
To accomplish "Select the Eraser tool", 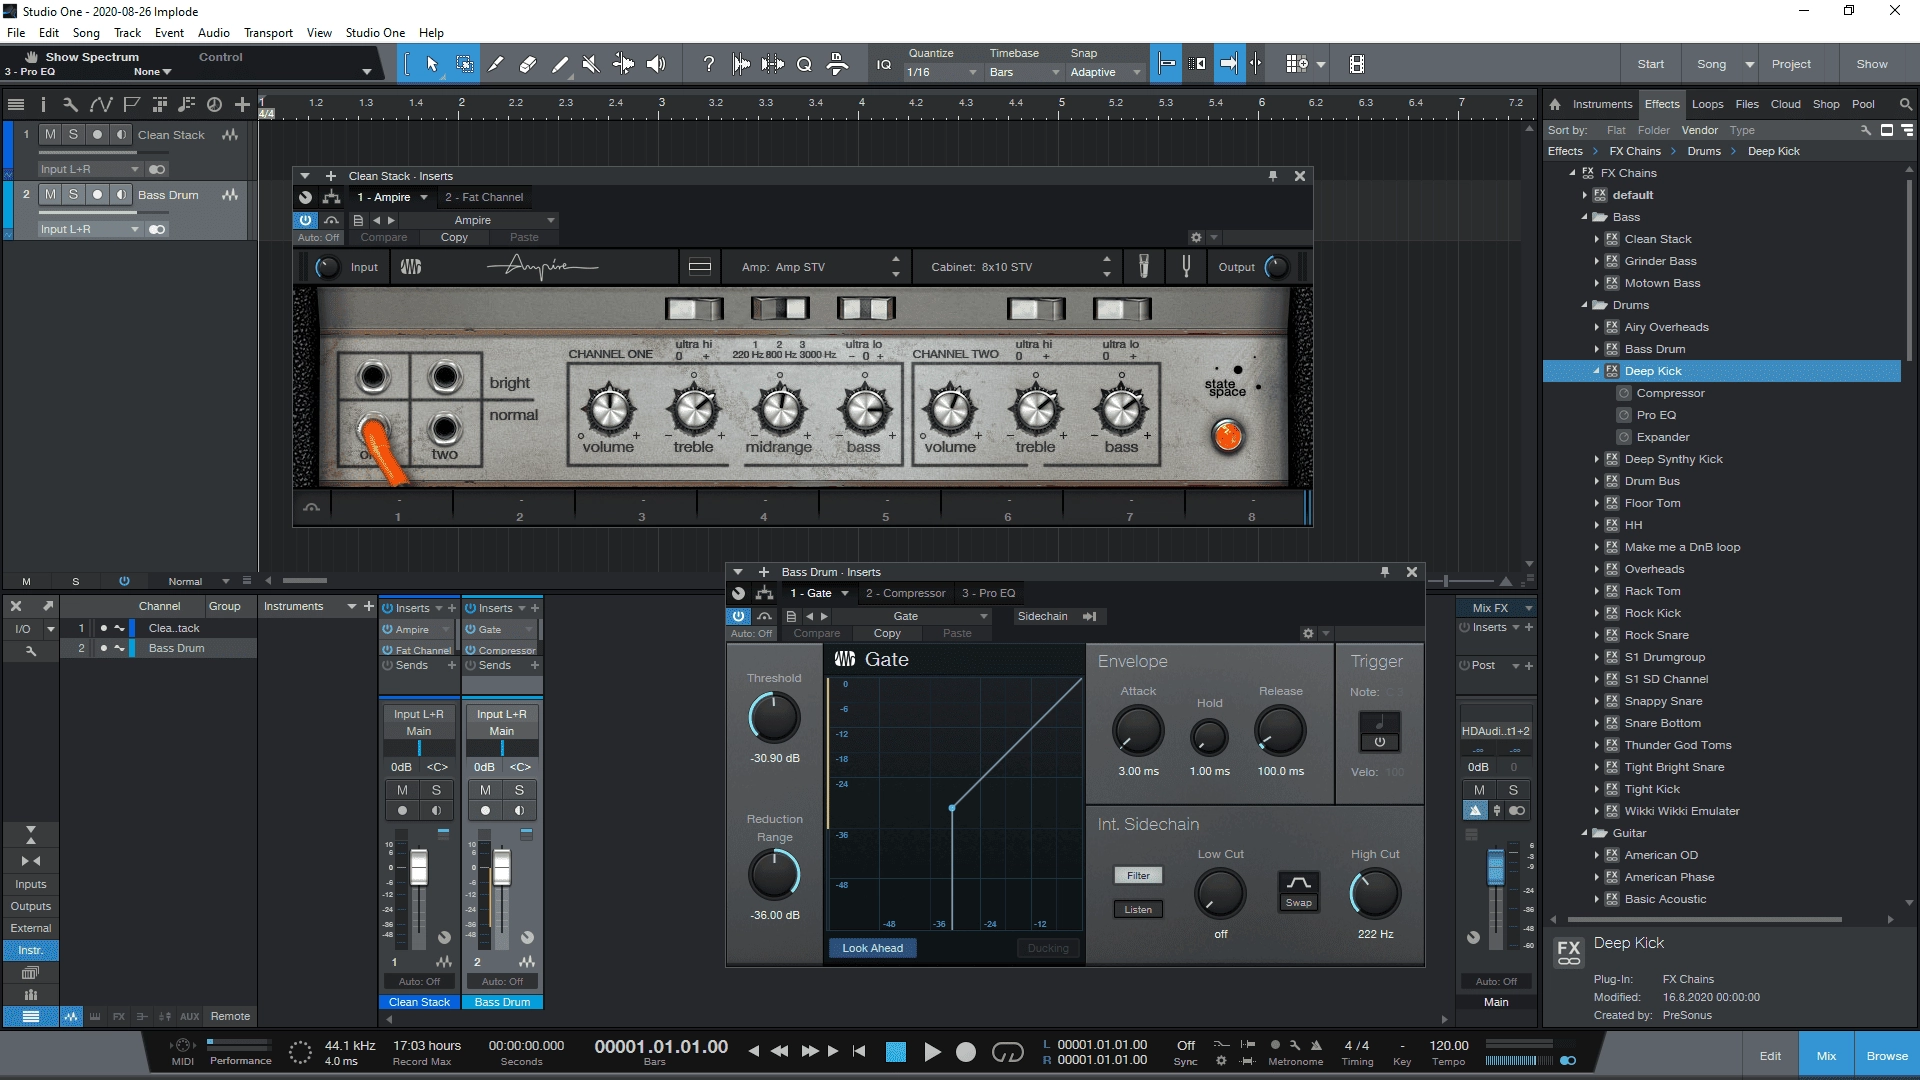I will point(528,64).
